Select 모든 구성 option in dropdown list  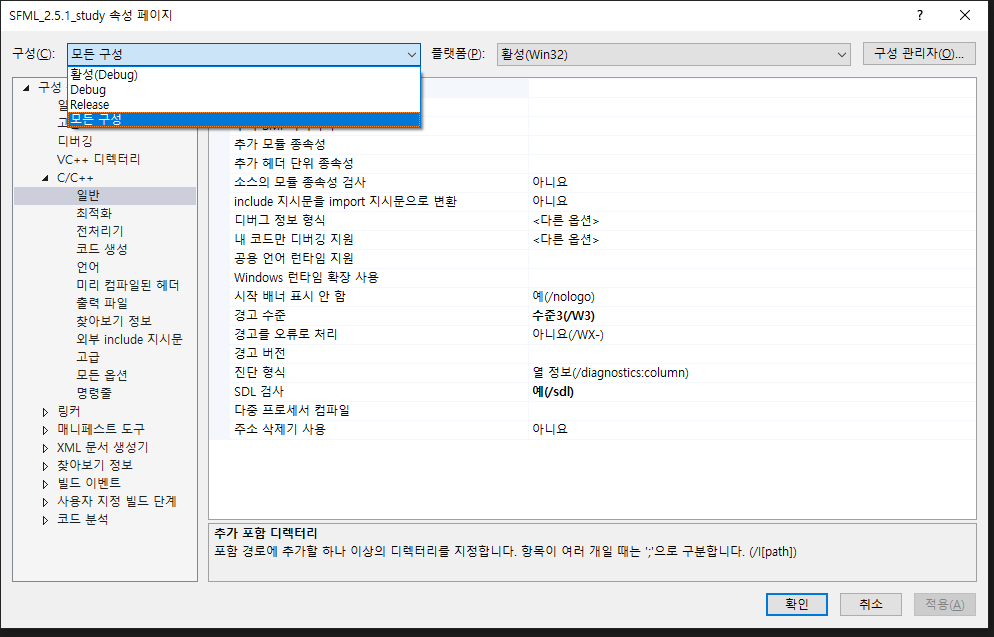tap(243, 119)
